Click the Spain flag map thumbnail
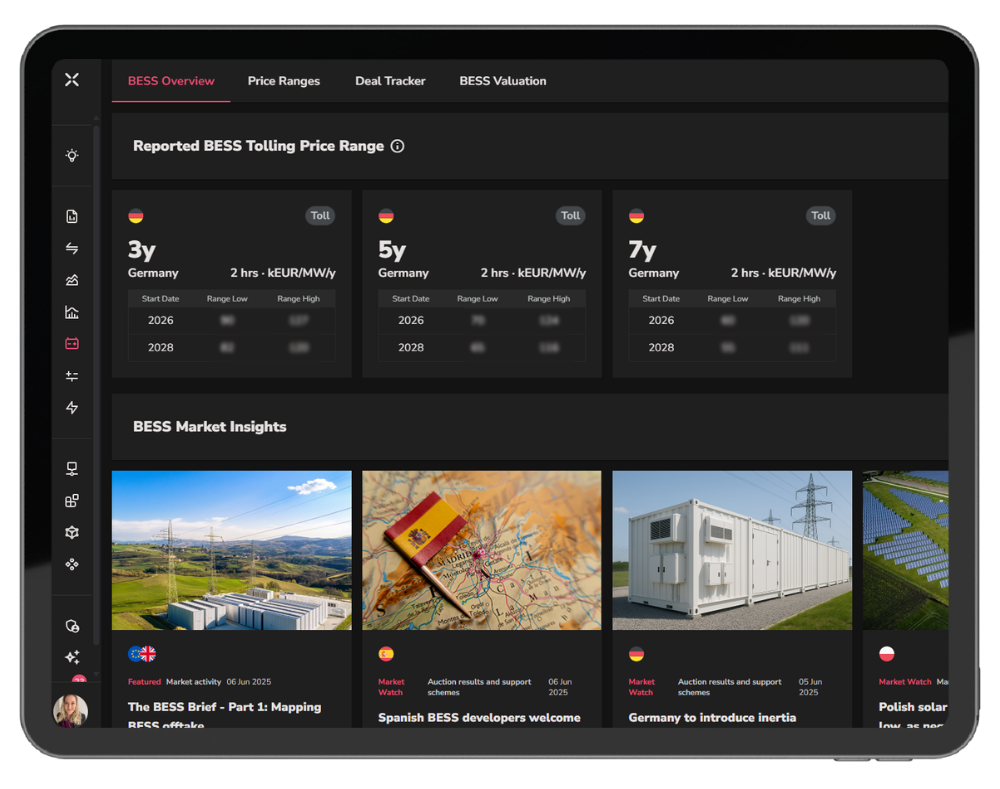Screen dimensions: 1000x789 point(481,550)
